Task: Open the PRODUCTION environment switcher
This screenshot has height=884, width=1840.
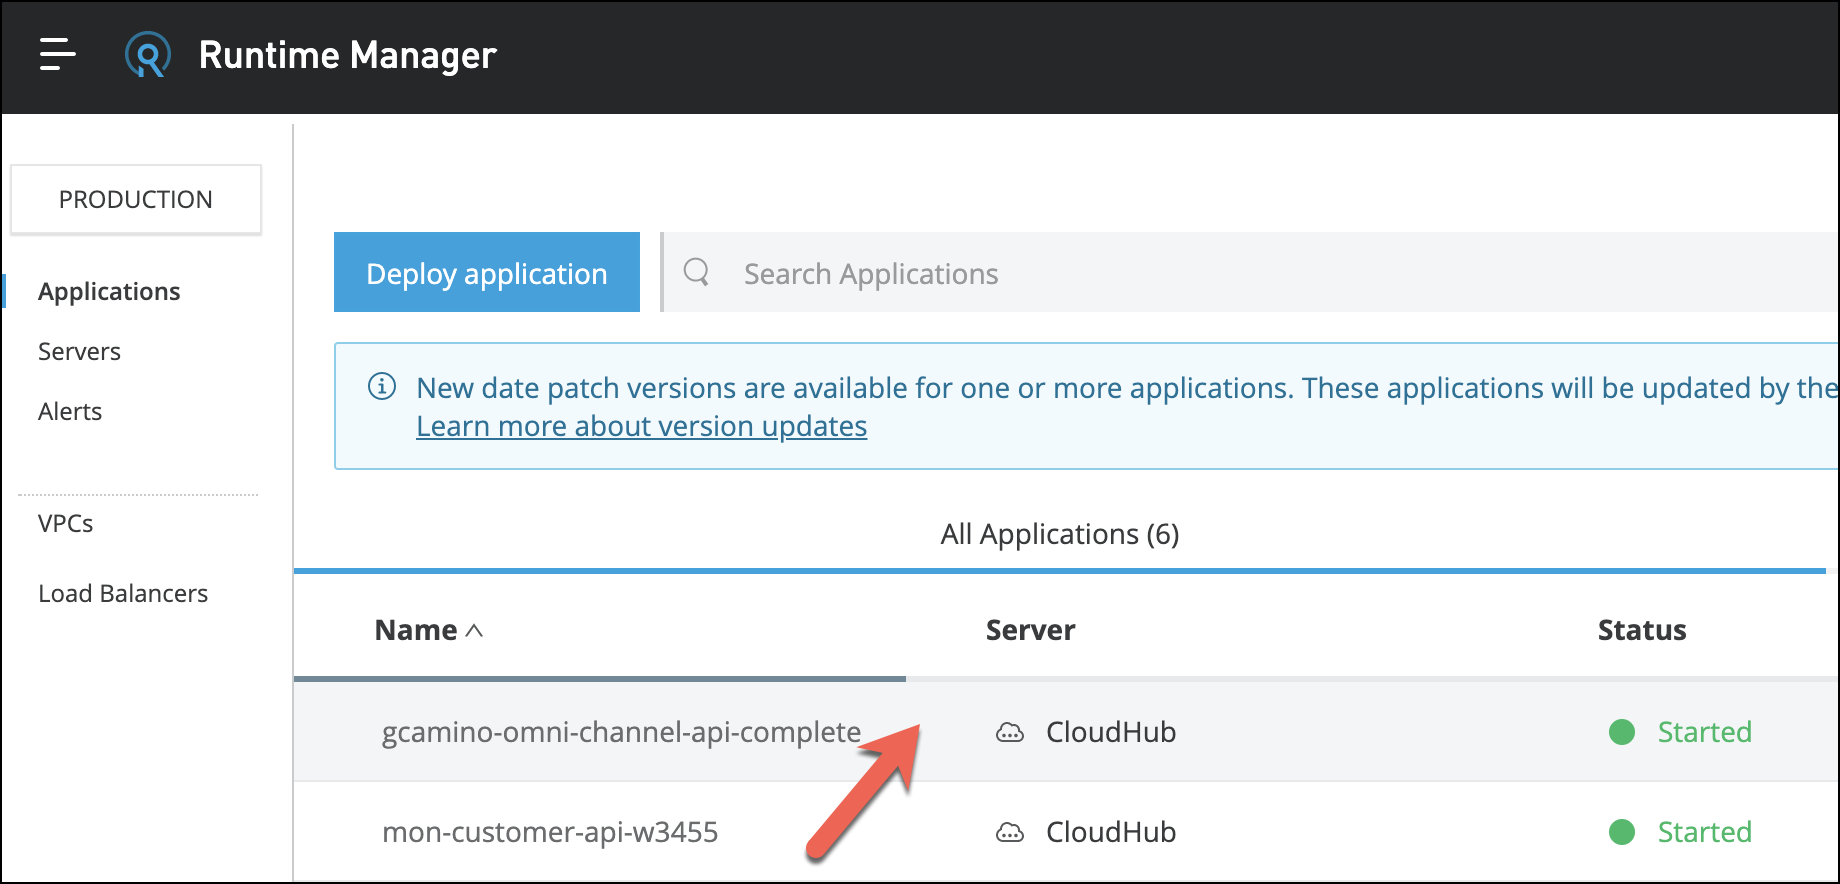Action: 136,199
